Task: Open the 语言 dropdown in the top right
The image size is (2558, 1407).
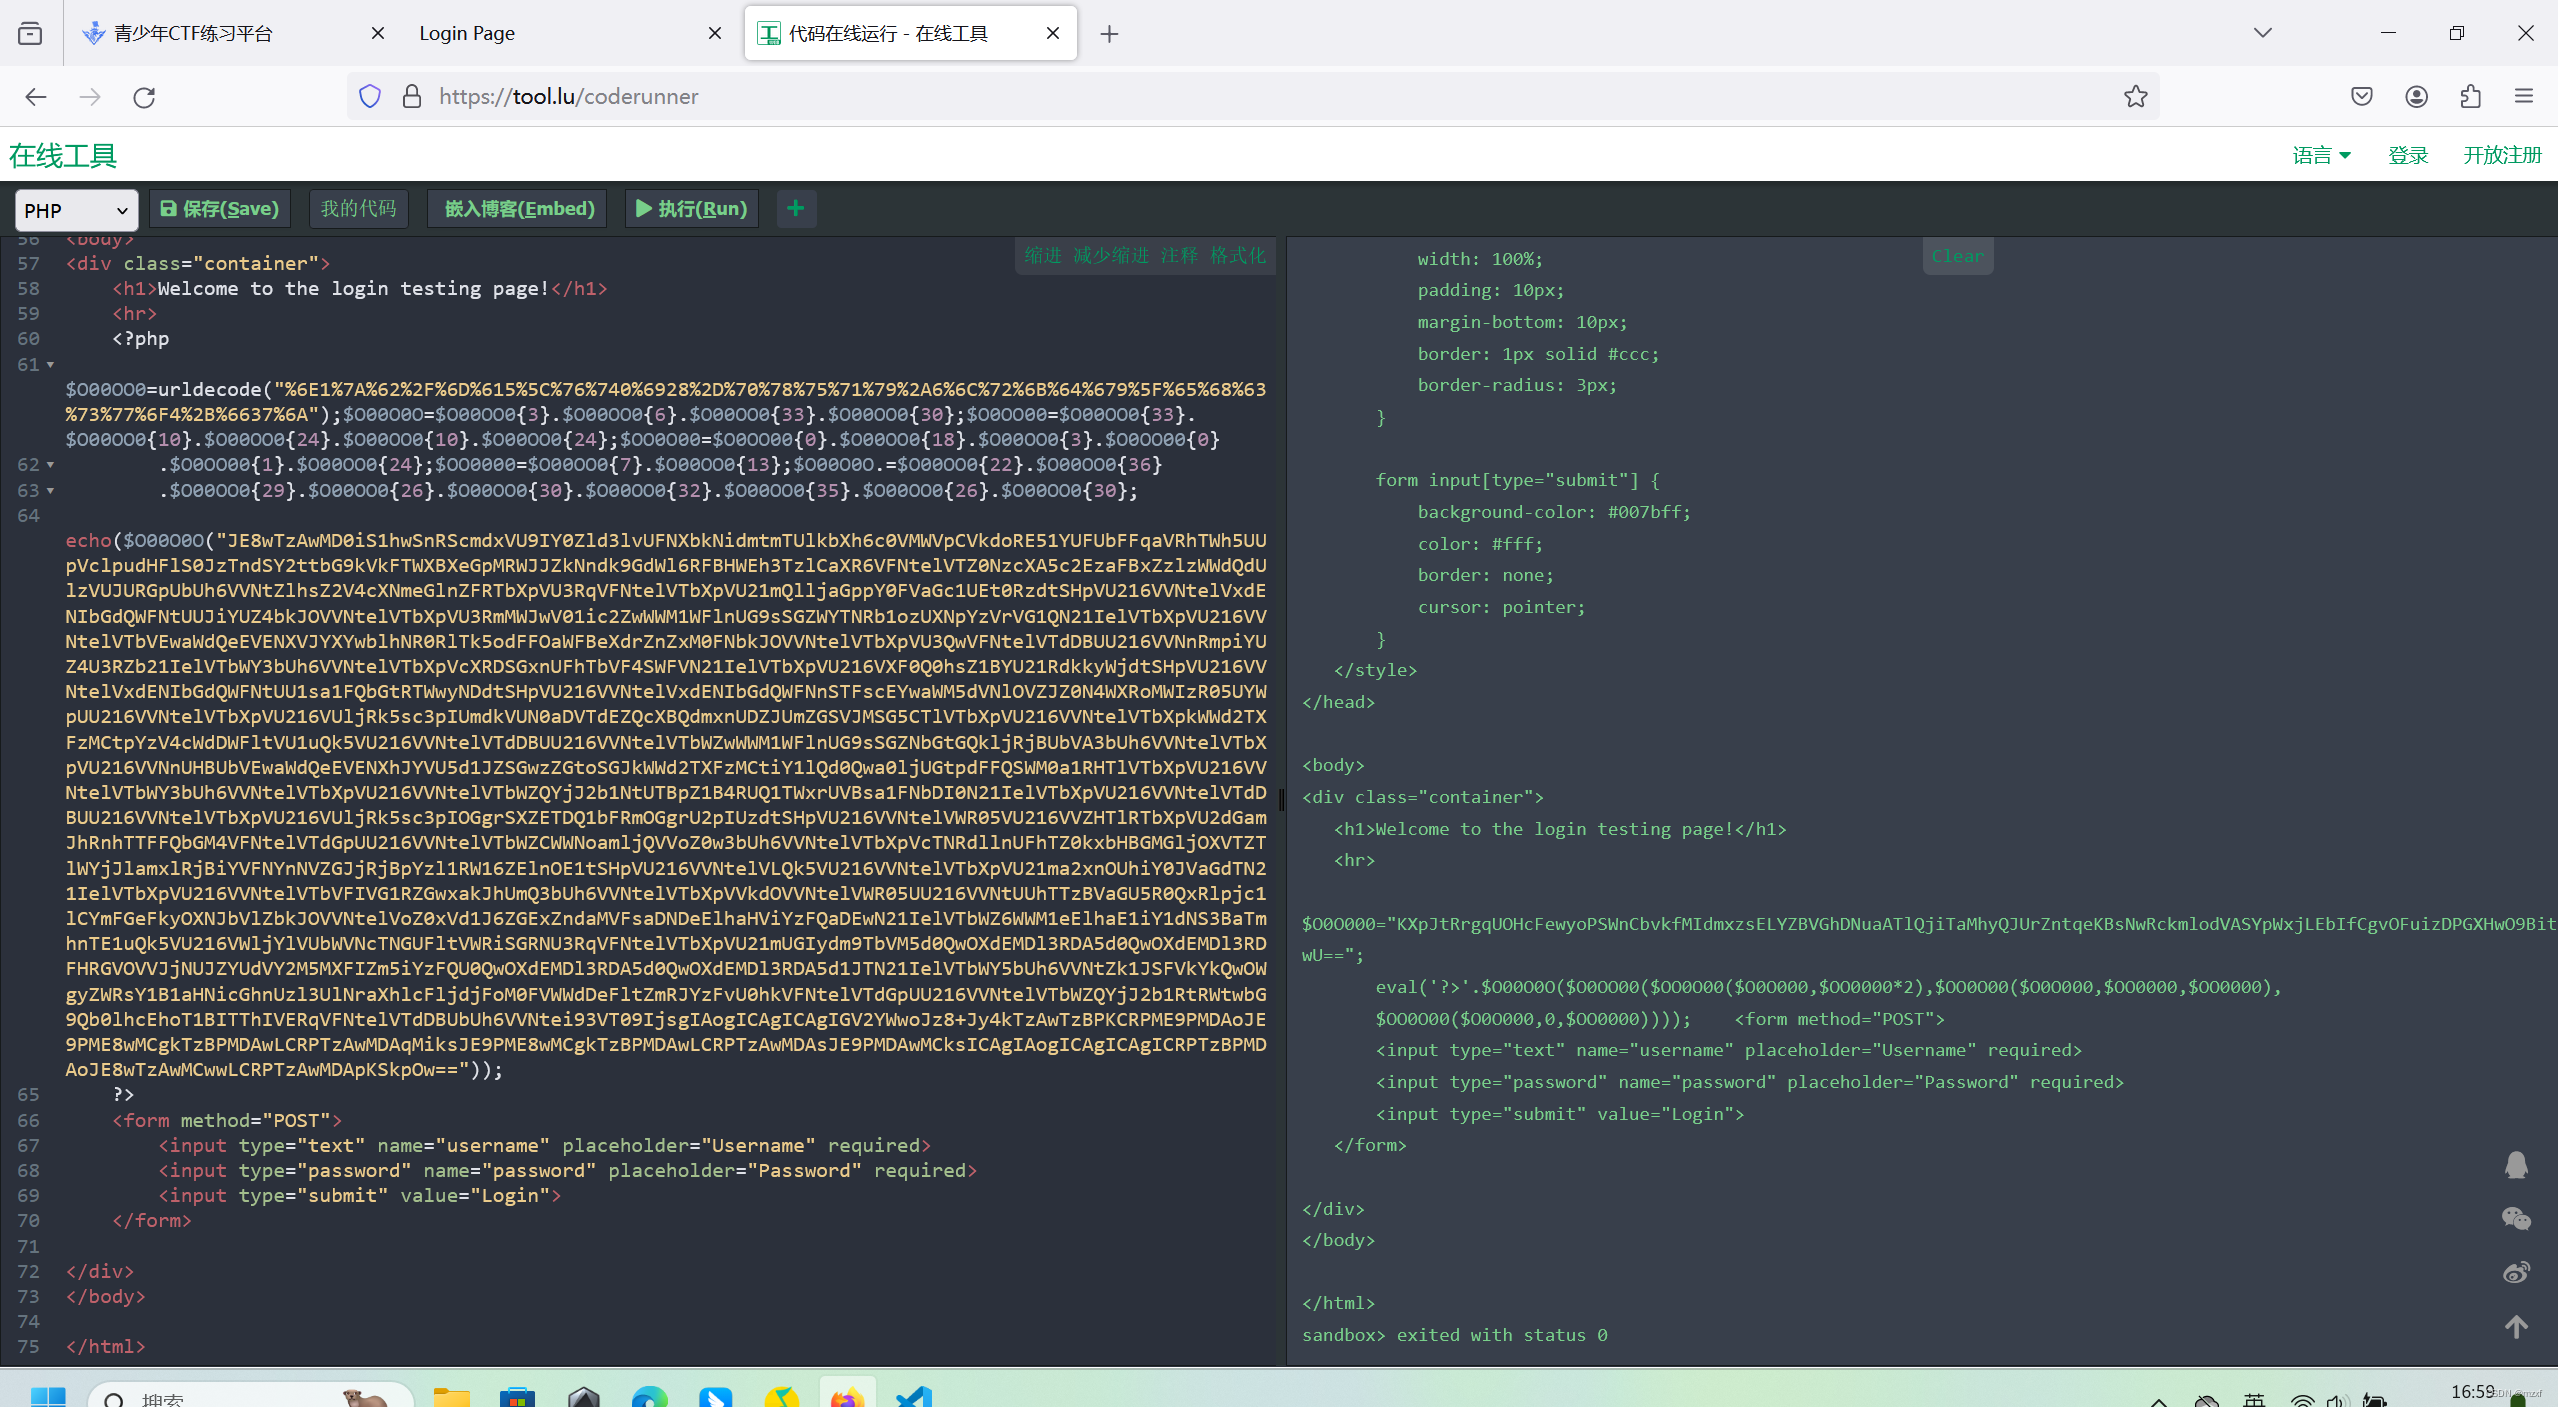Action: coord(2320,154)
